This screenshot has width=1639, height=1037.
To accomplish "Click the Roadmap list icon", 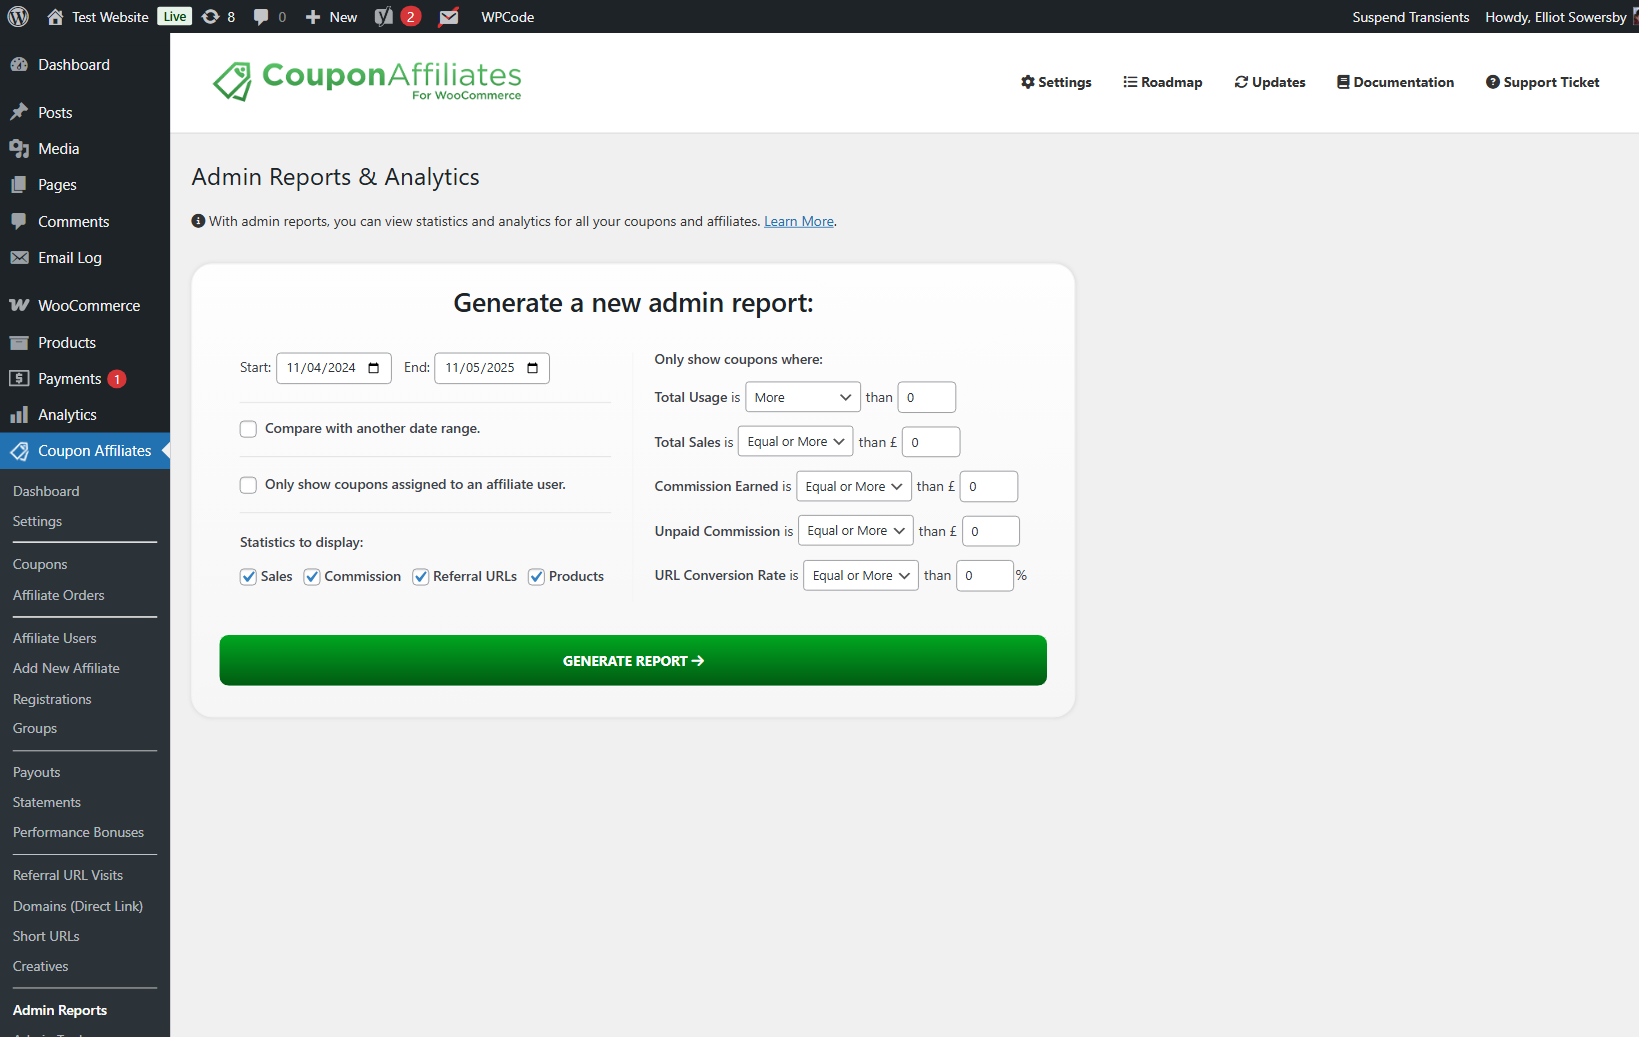I will tap(1130, 82).
